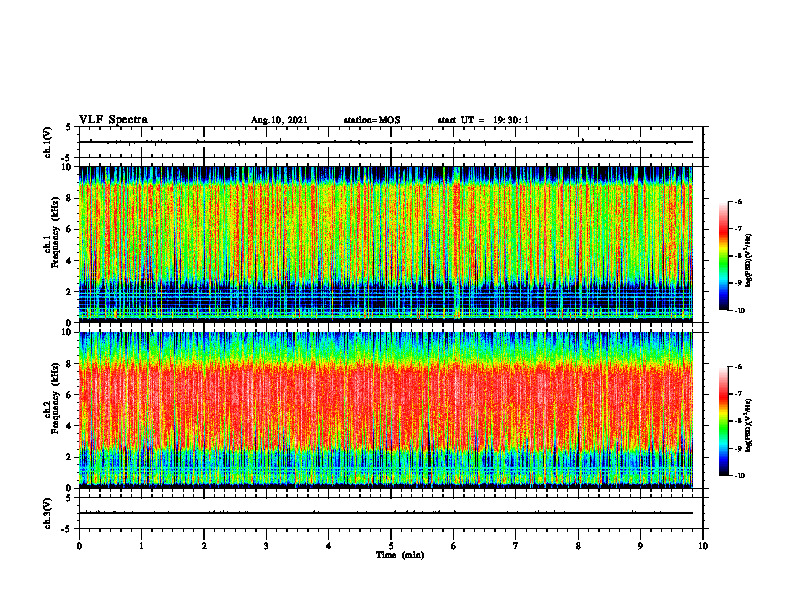The width and height of the screenshot is (792, 612).
Task: Click the -8 tick on ch.1 color bar
Action: click(x=739, y=256)
